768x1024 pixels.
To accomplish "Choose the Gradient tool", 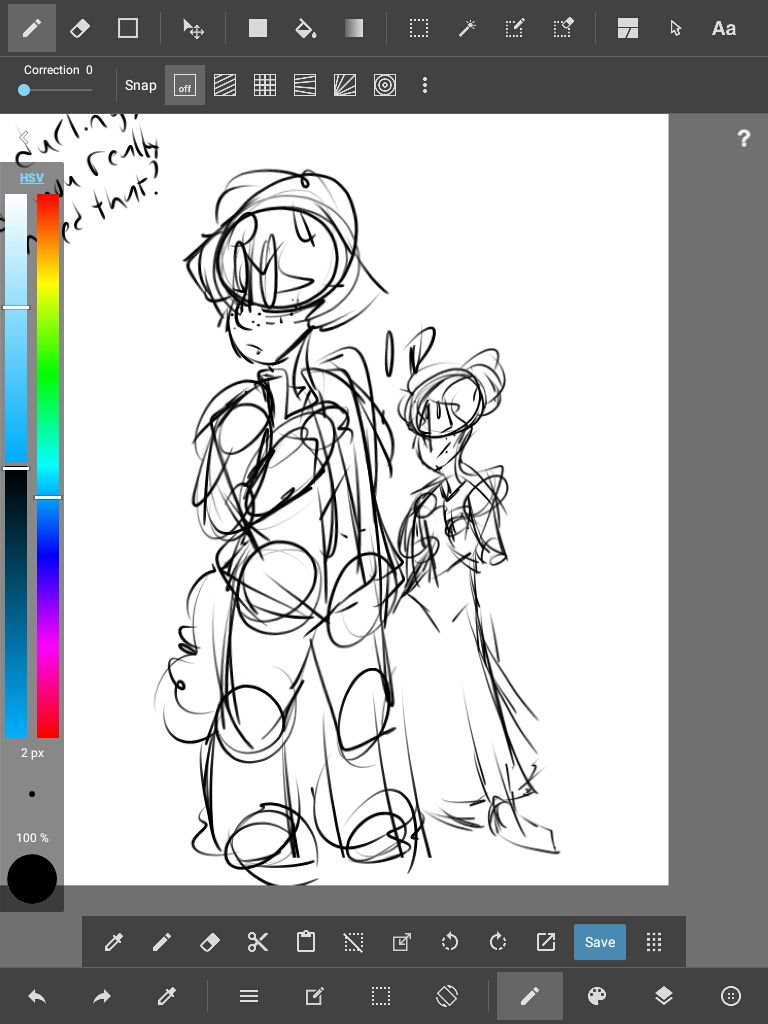I will coord(354,28).
